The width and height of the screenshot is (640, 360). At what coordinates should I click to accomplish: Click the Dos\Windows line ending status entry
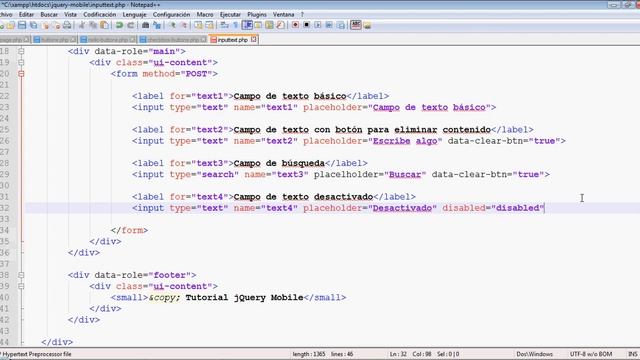534,354
